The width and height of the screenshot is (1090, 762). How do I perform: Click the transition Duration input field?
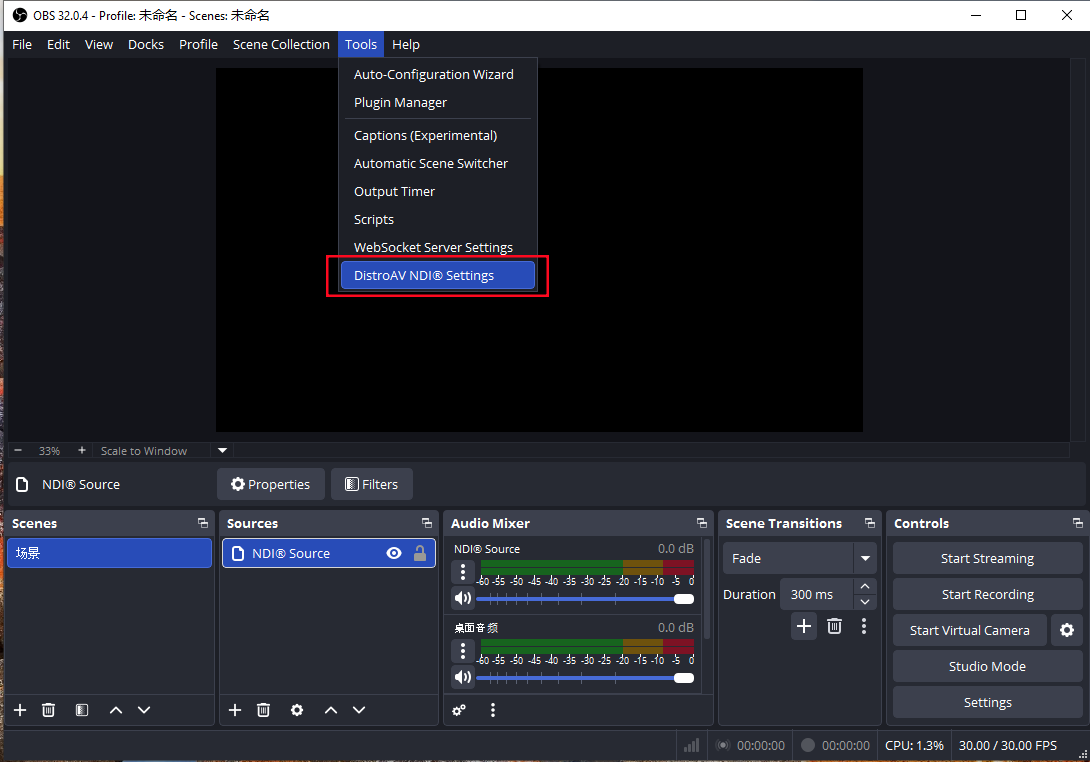[815, 594]
